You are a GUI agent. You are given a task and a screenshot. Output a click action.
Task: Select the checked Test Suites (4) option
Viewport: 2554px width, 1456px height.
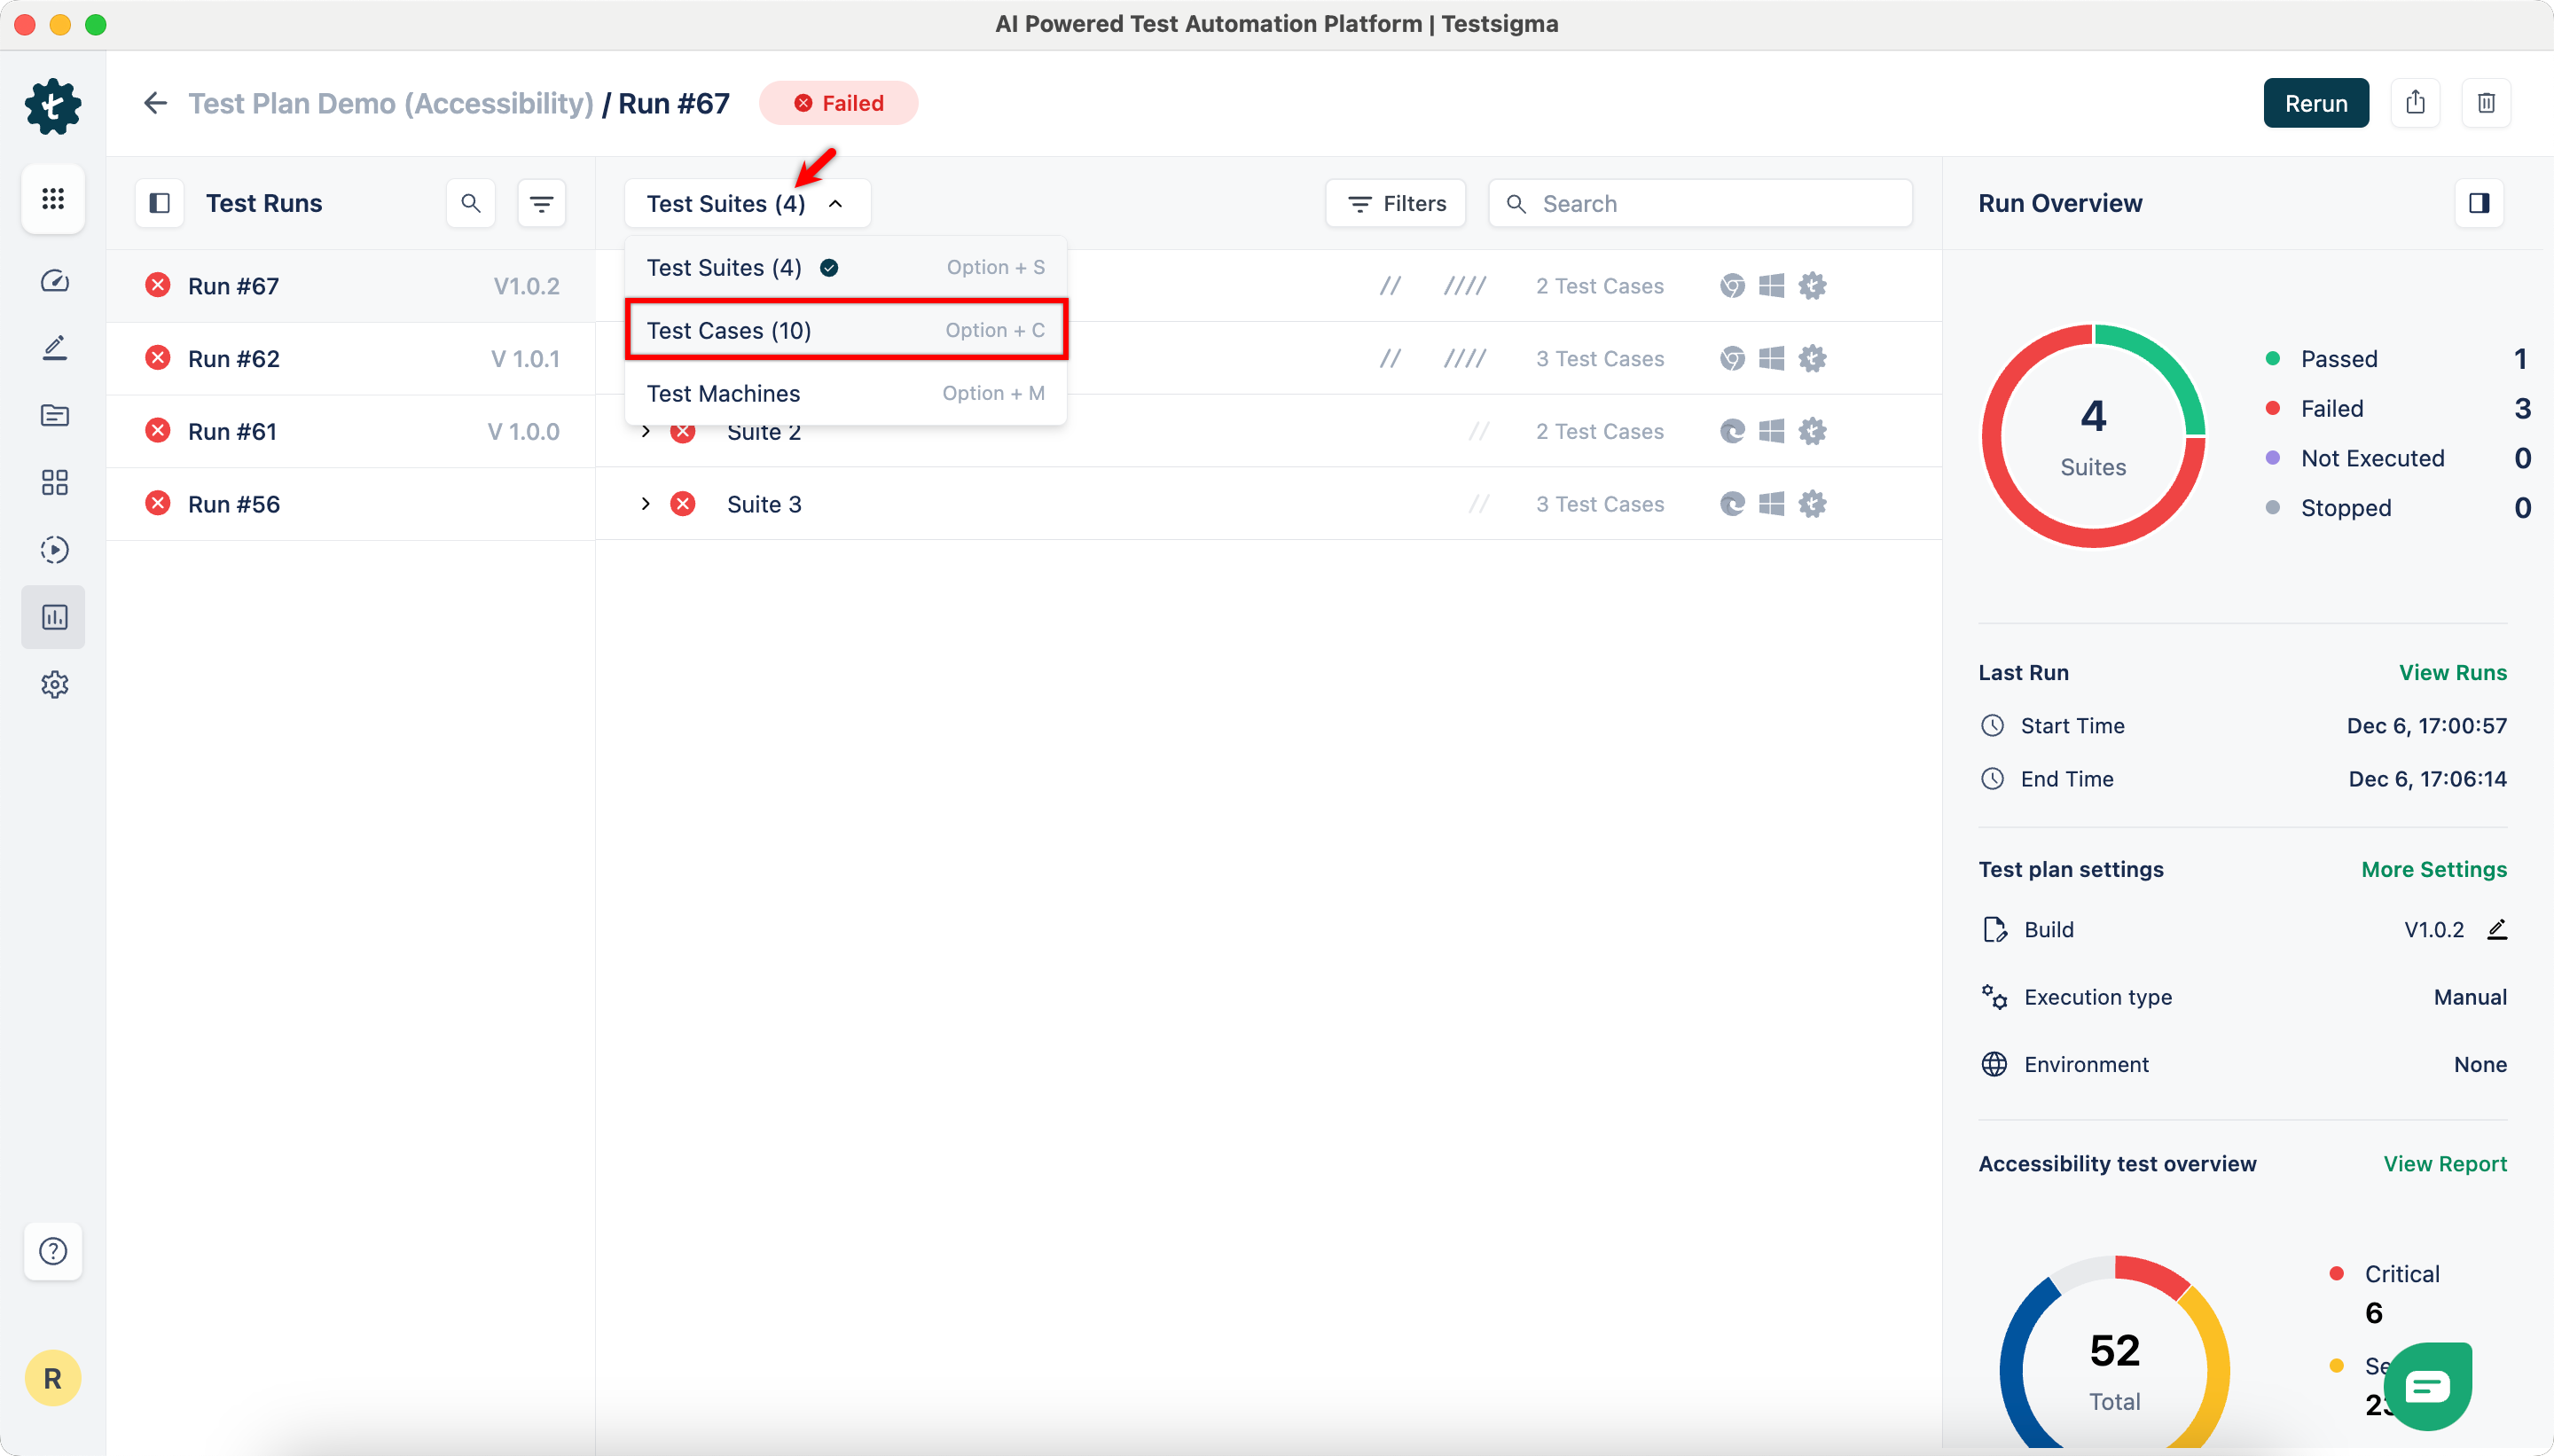tap(725, 268)
